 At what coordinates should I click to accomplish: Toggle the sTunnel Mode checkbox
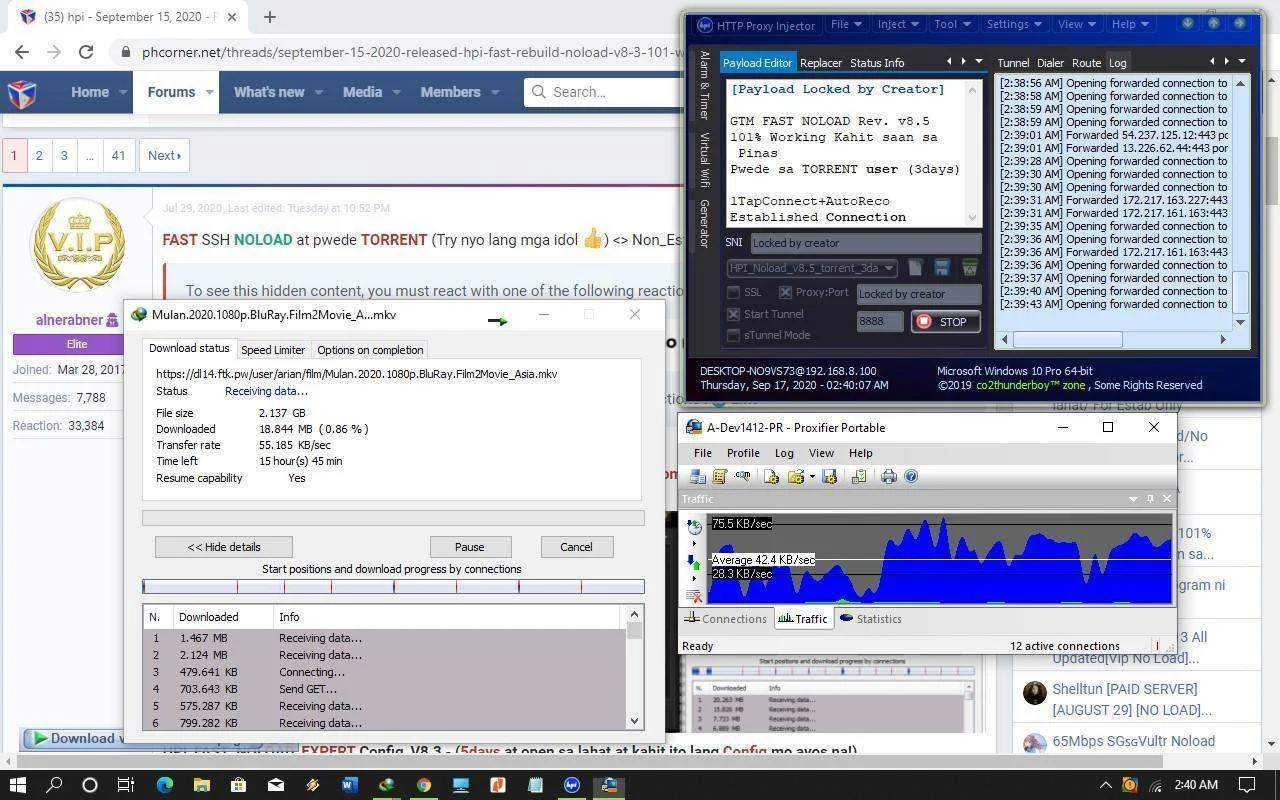[x=734, y=335]
